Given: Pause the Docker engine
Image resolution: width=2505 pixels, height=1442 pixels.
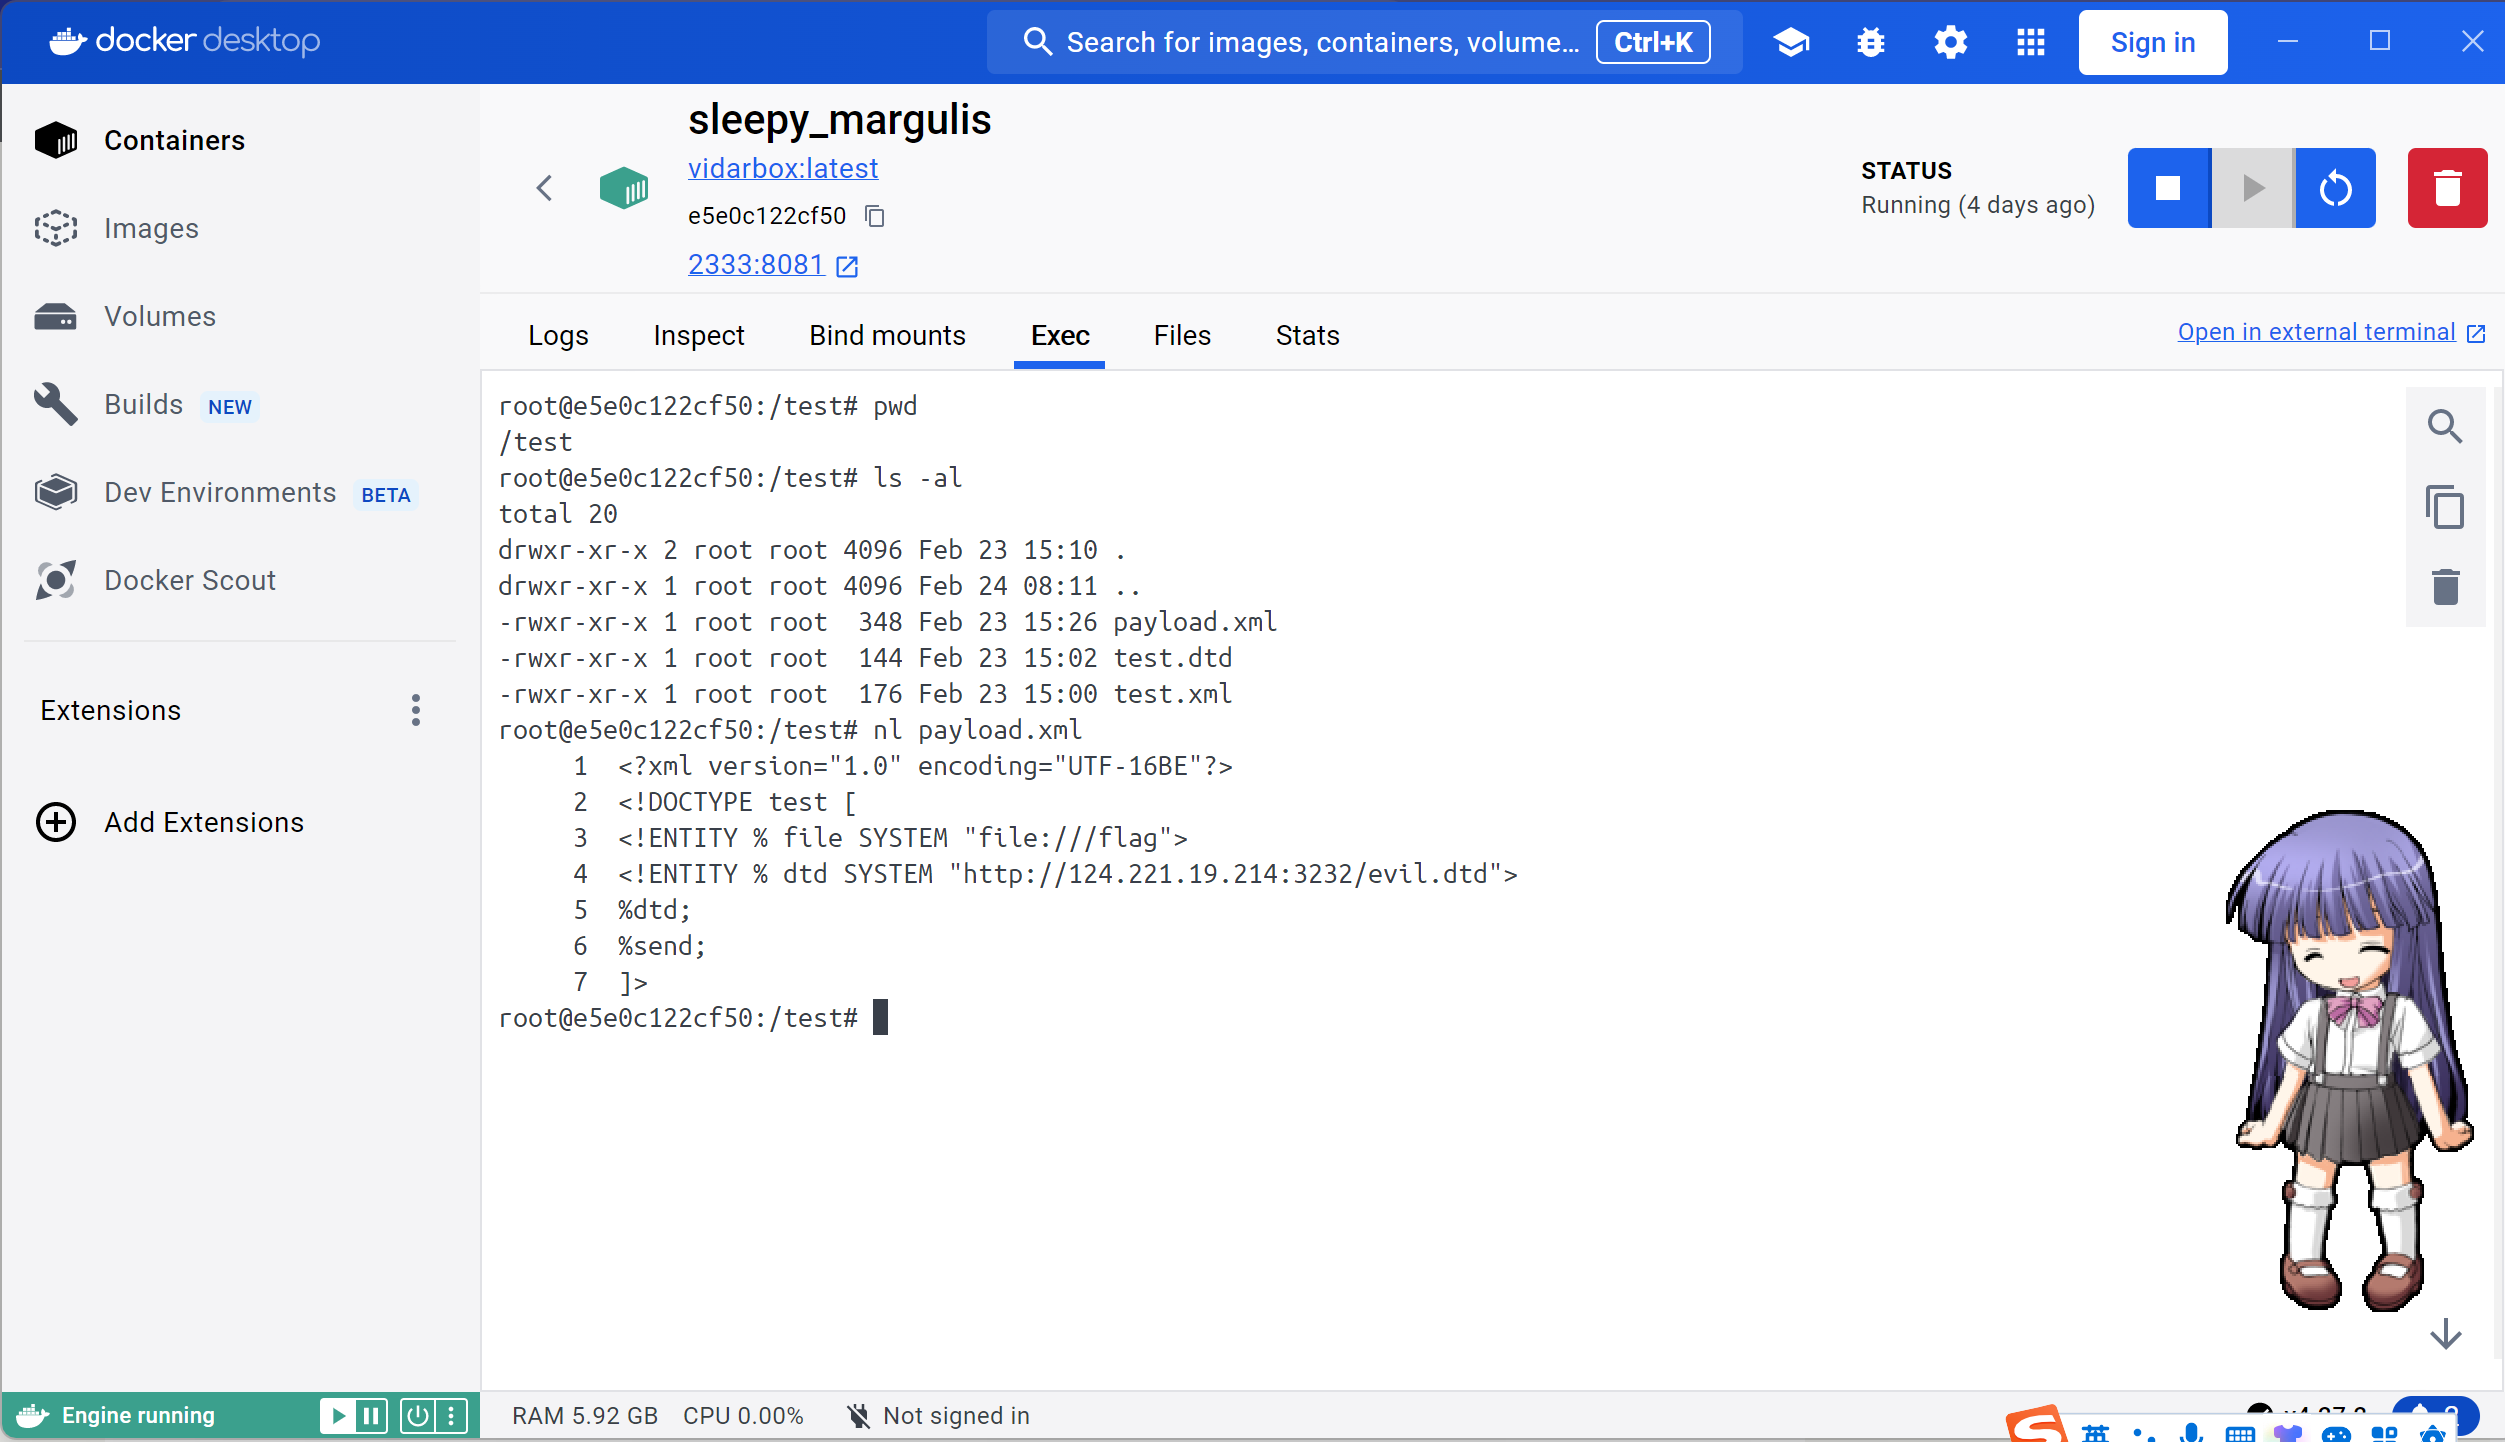Looking at the screenshot, I should pyautogui.click(x=371, y=1415).
